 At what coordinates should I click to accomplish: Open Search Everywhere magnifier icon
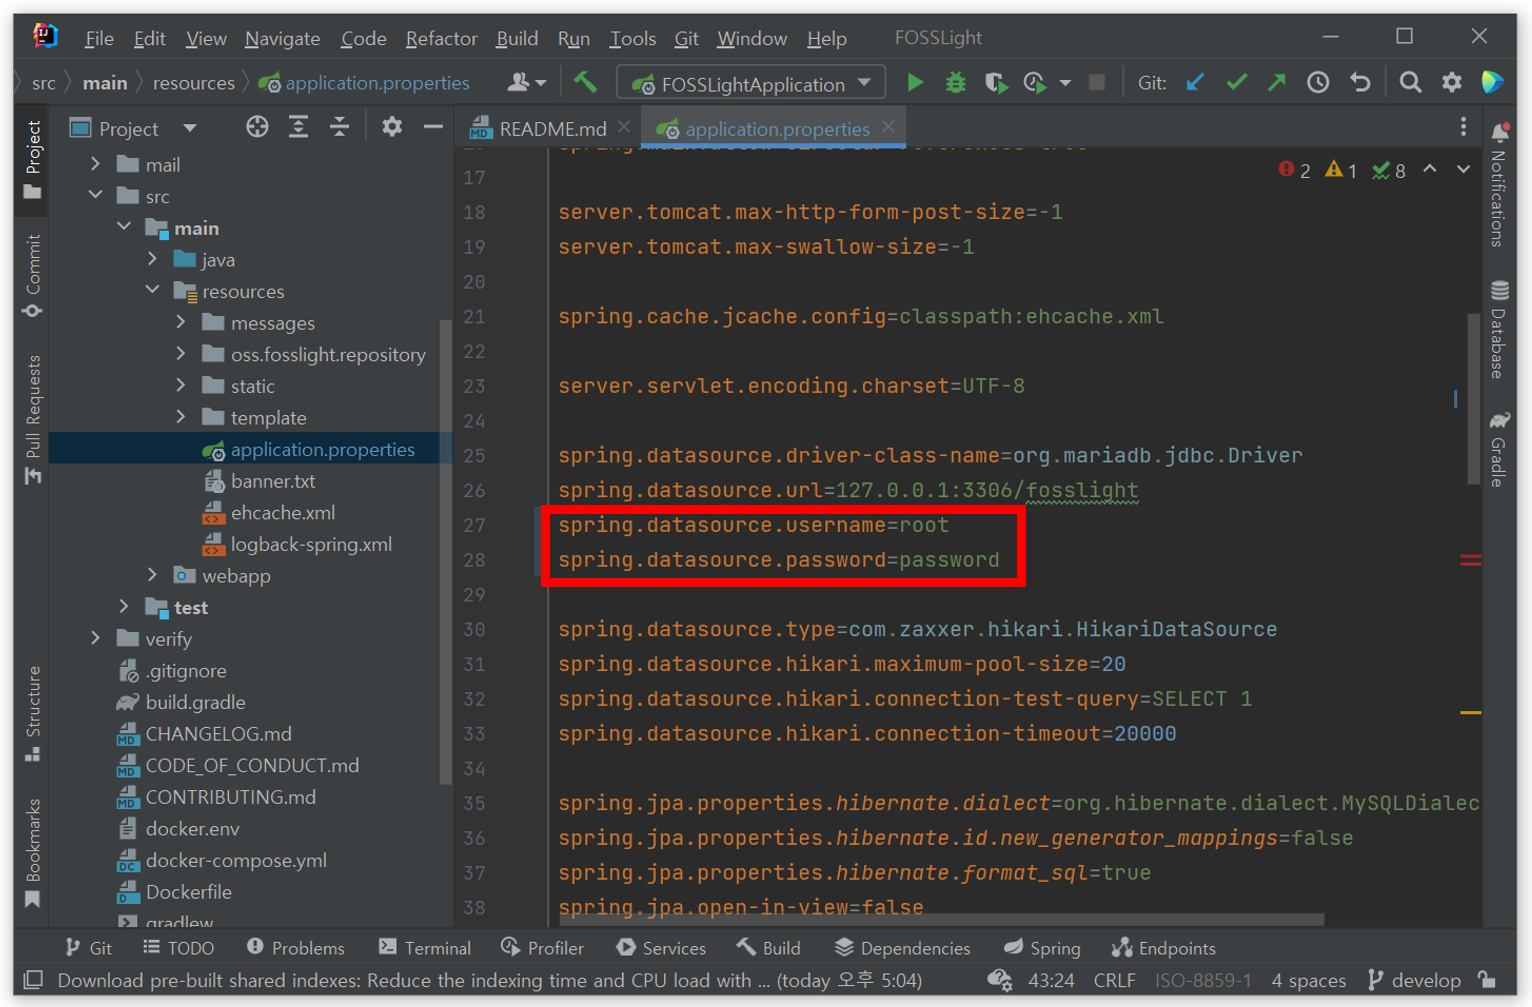(x=1410, y=83)
